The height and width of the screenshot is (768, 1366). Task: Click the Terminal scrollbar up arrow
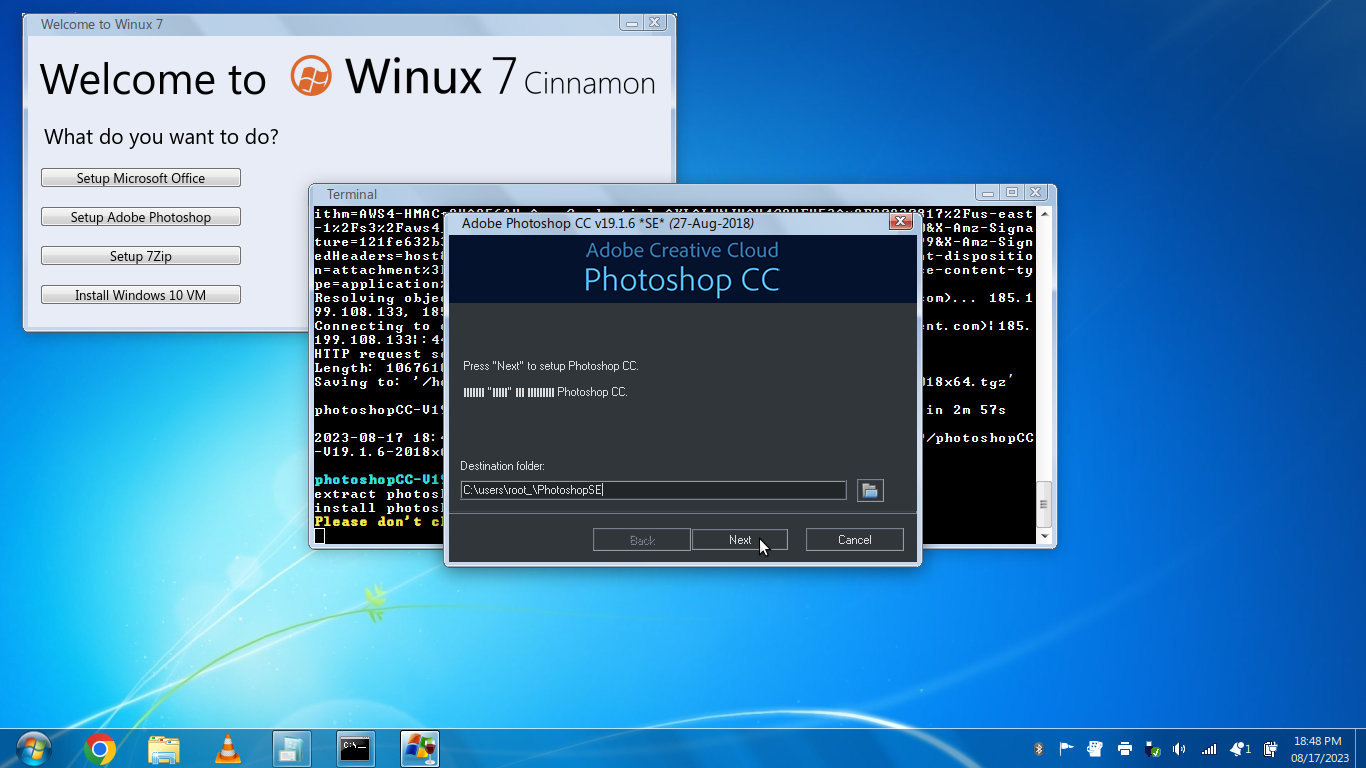pyautogui.click(x=1045, y=213)
